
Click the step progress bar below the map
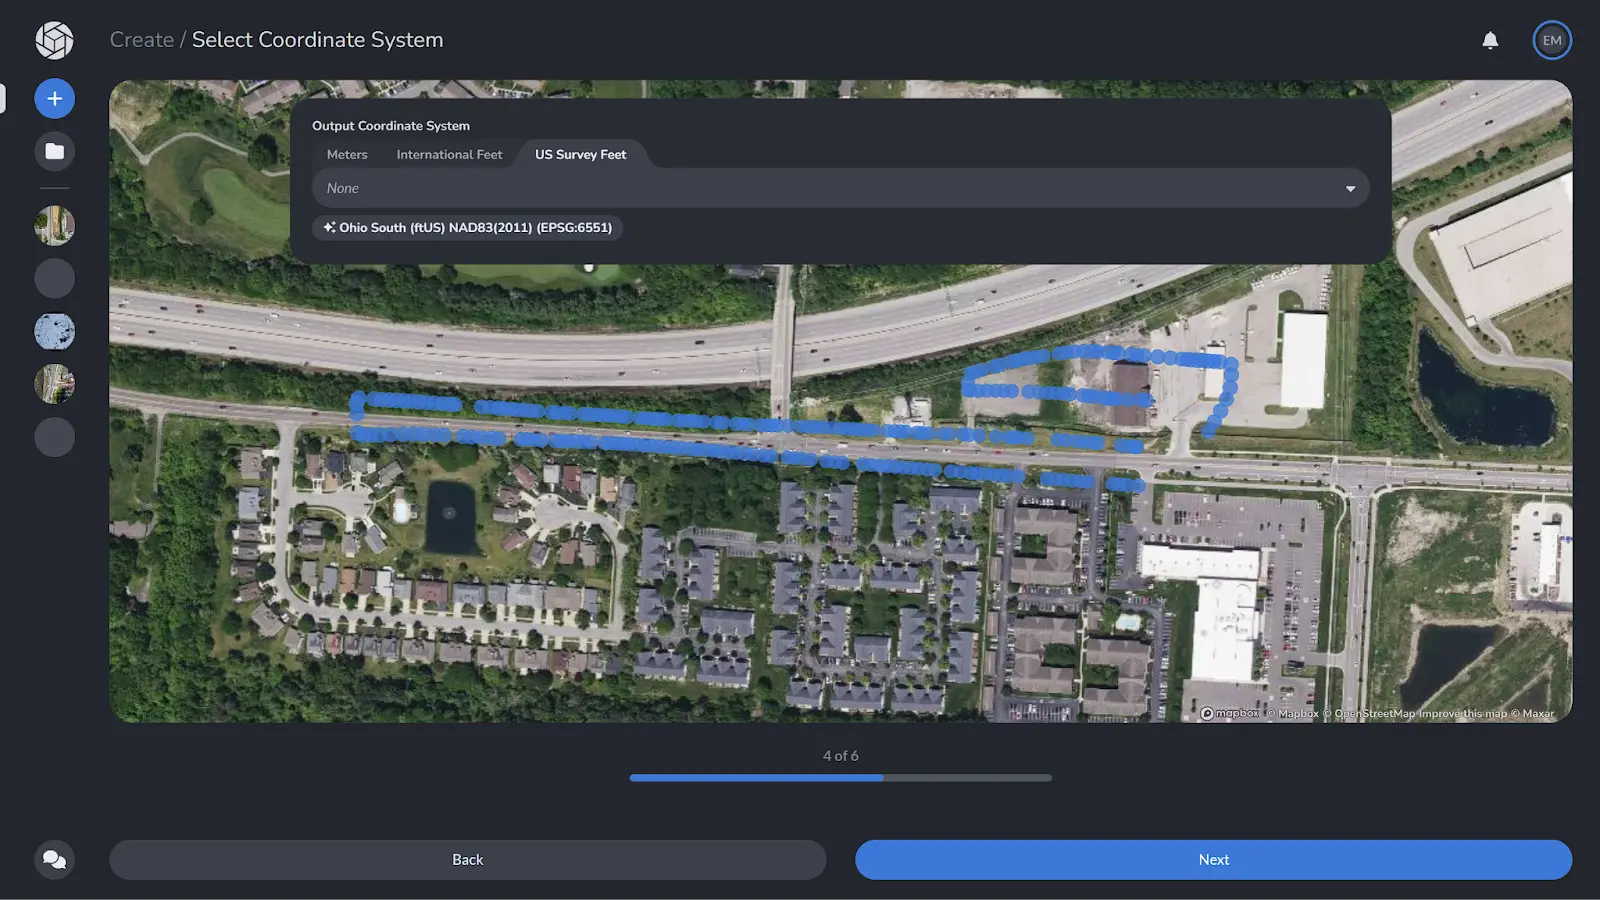[841, 777]
